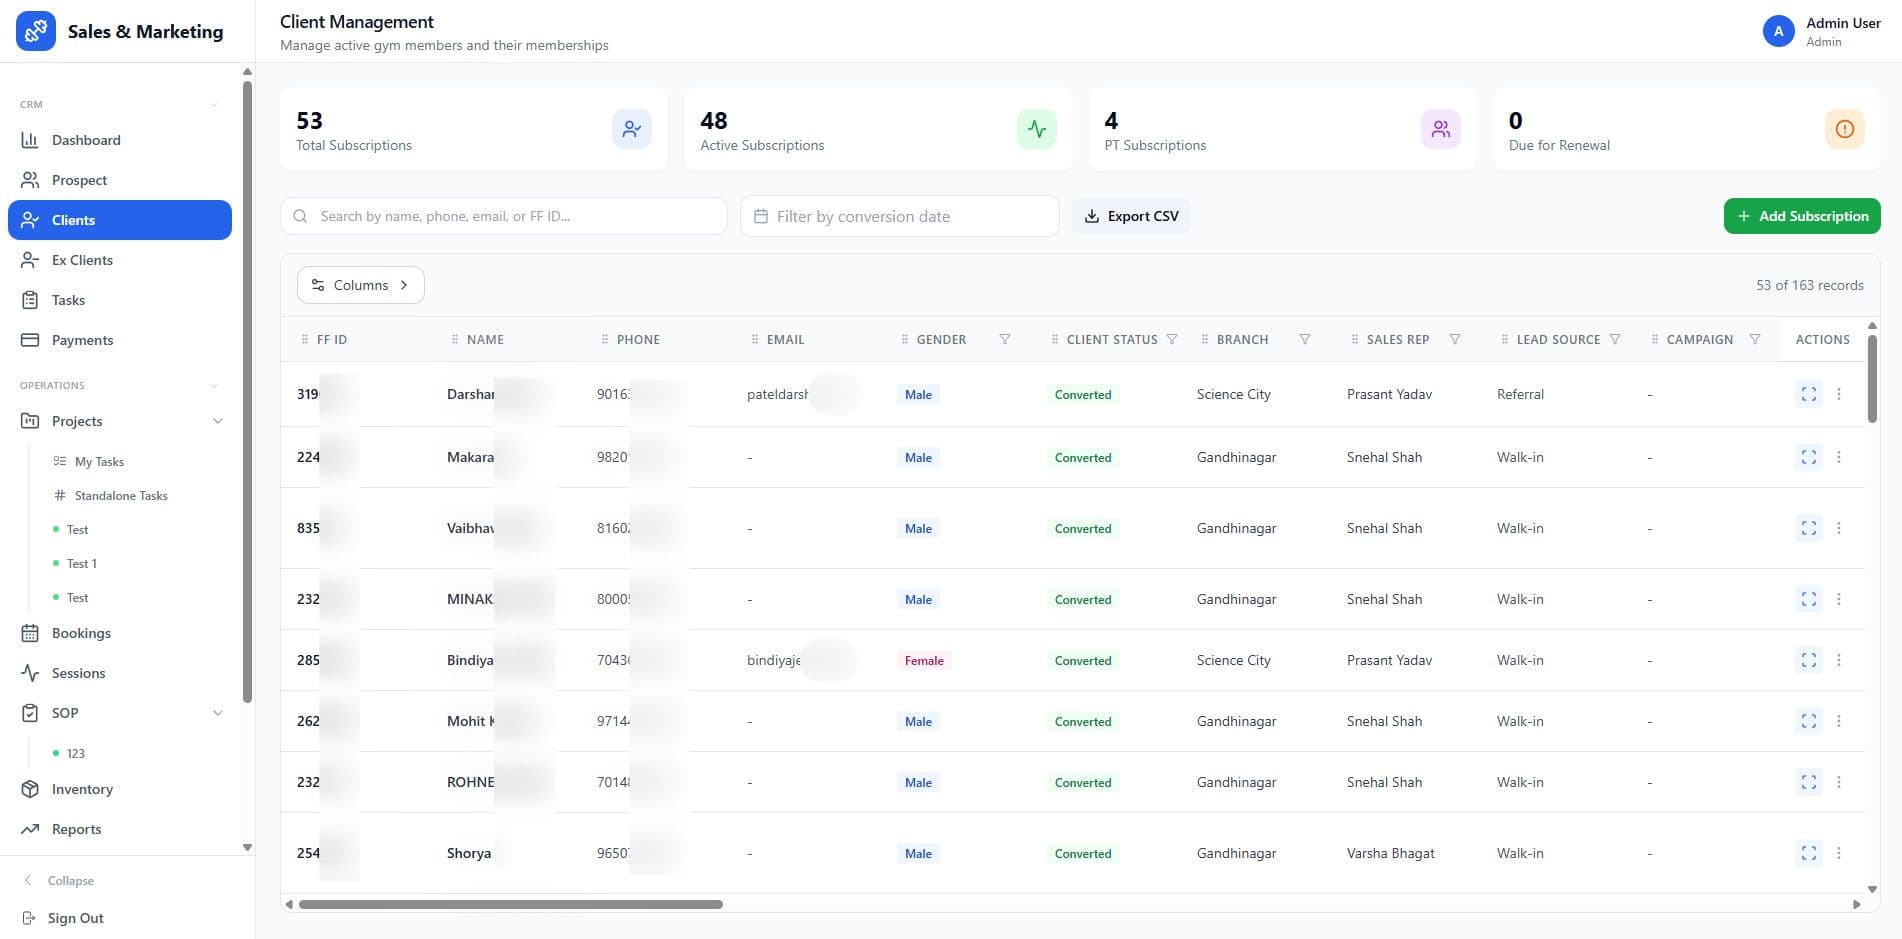Click the search by name input field
Image resolution: width=1902 pixels, height=939 pixels.
pyautogui.click(x=515, y=216)
